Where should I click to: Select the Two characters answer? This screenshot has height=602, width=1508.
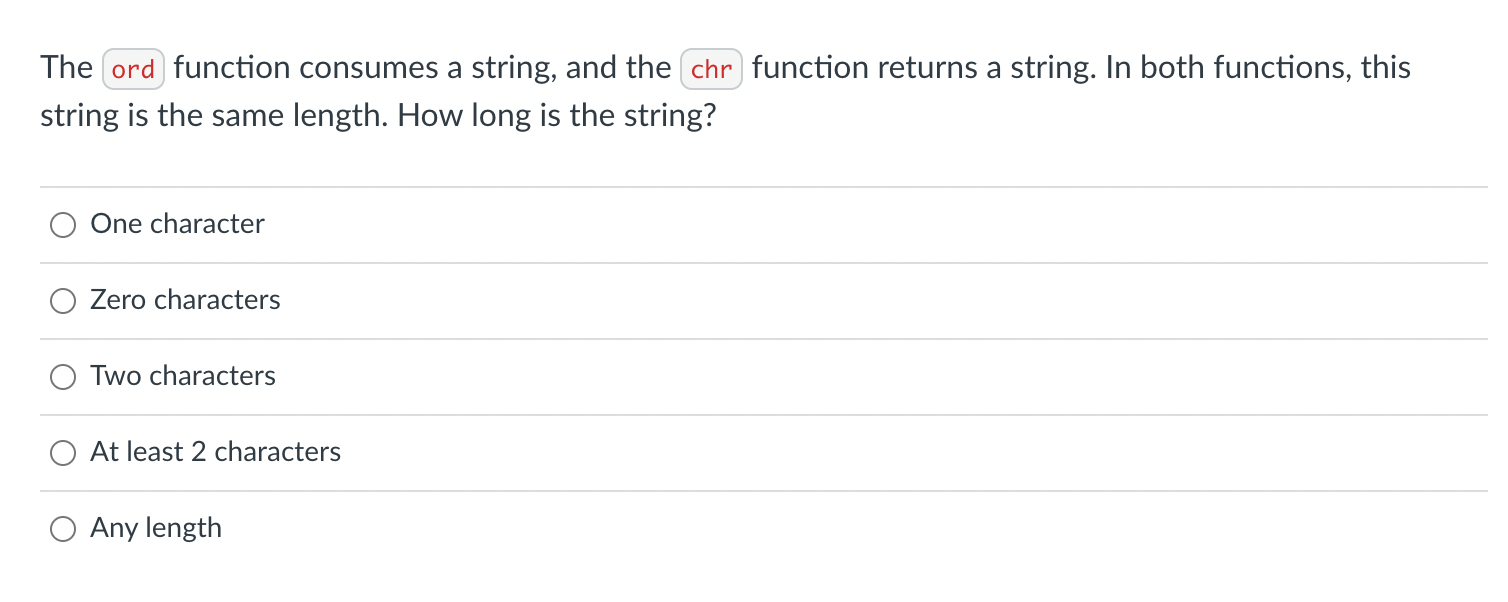pyautogui.click(x=63, y=376)
